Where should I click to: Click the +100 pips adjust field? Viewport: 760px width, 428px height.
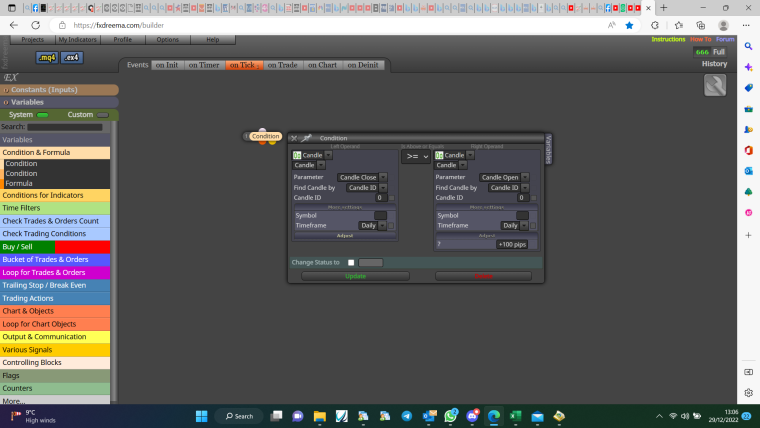pyautogui.click(x=512, y=244)
